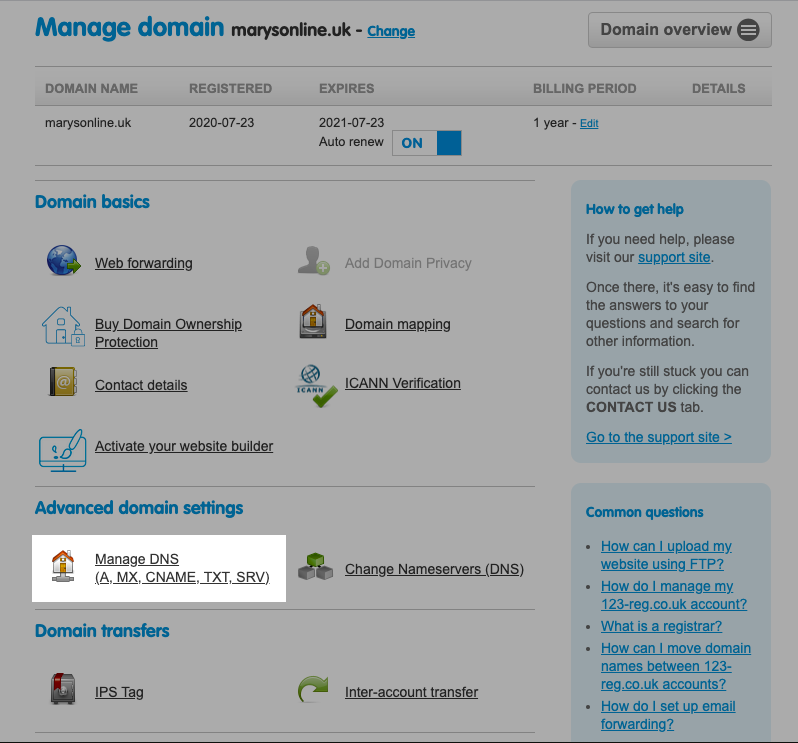Click registered date 2020-07-23

point(221,123)
